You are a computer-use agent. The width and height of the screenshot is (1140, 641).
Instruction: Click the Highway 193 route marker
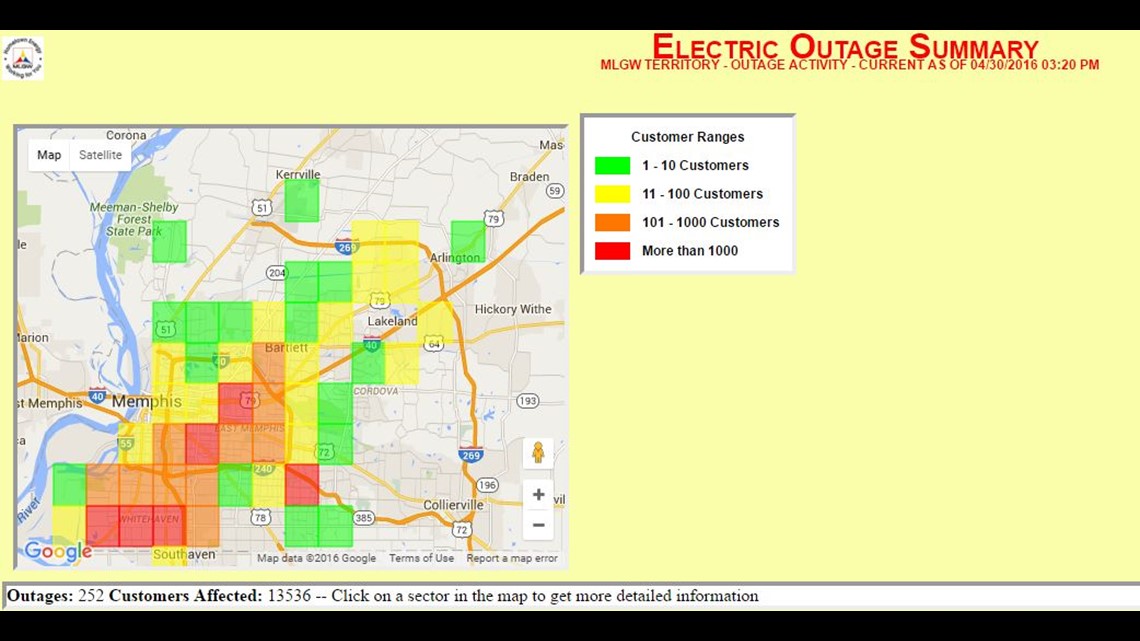(528, 401)
